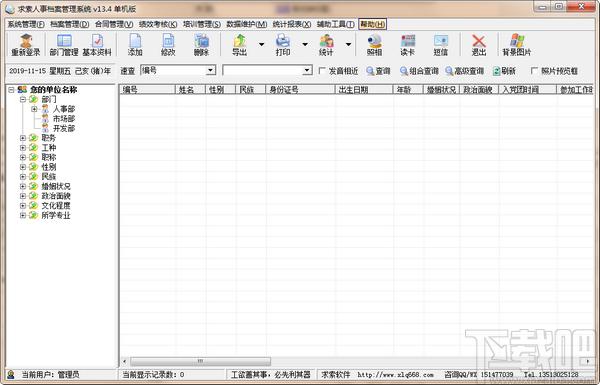Click the 身份证号 column header
600x385 pixels.
pos(300,90)
